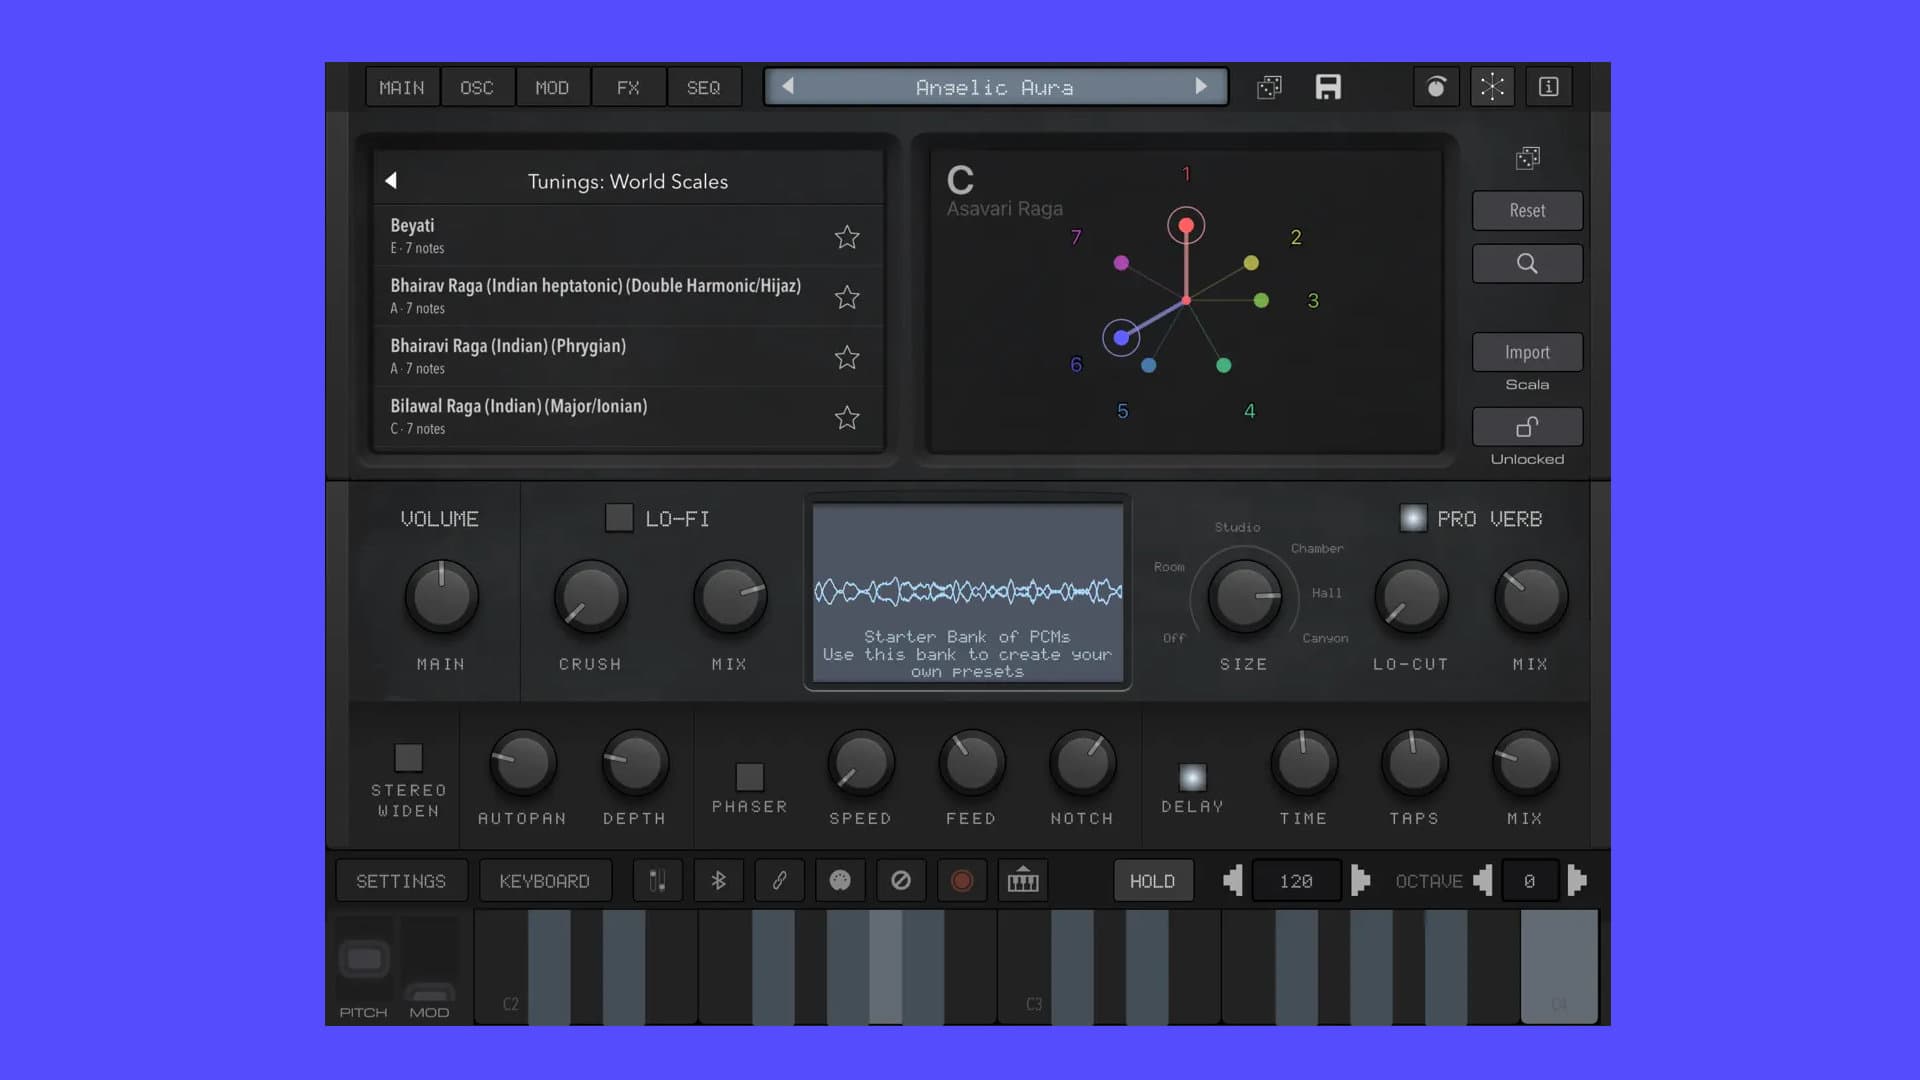The width and height of the screenshot is (1920, 1080).
Task: Select the Beyati scale row
Action: pyautogui.click(x=629, y=236)
